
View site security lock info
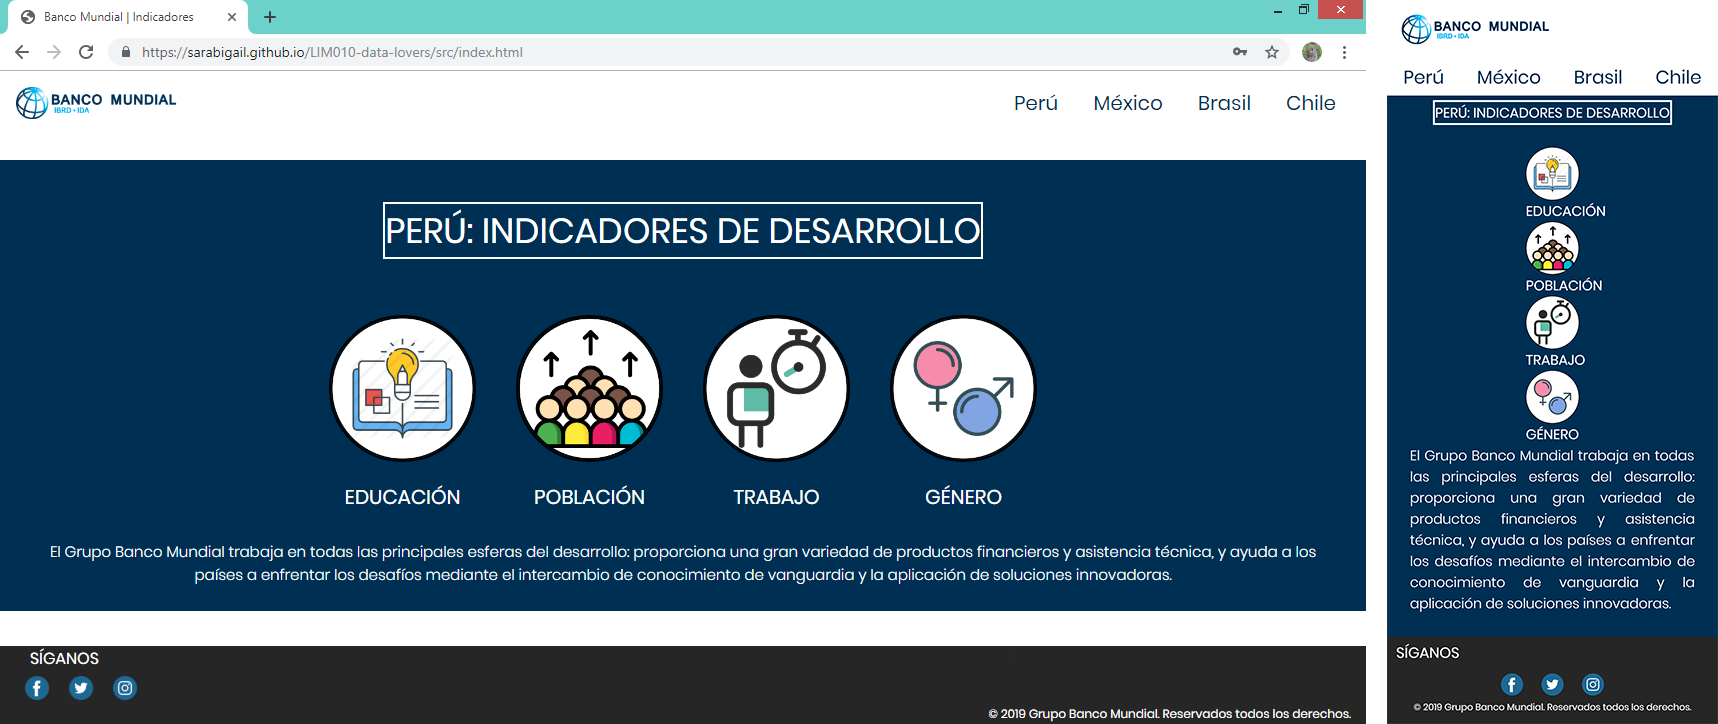(126, 52)
